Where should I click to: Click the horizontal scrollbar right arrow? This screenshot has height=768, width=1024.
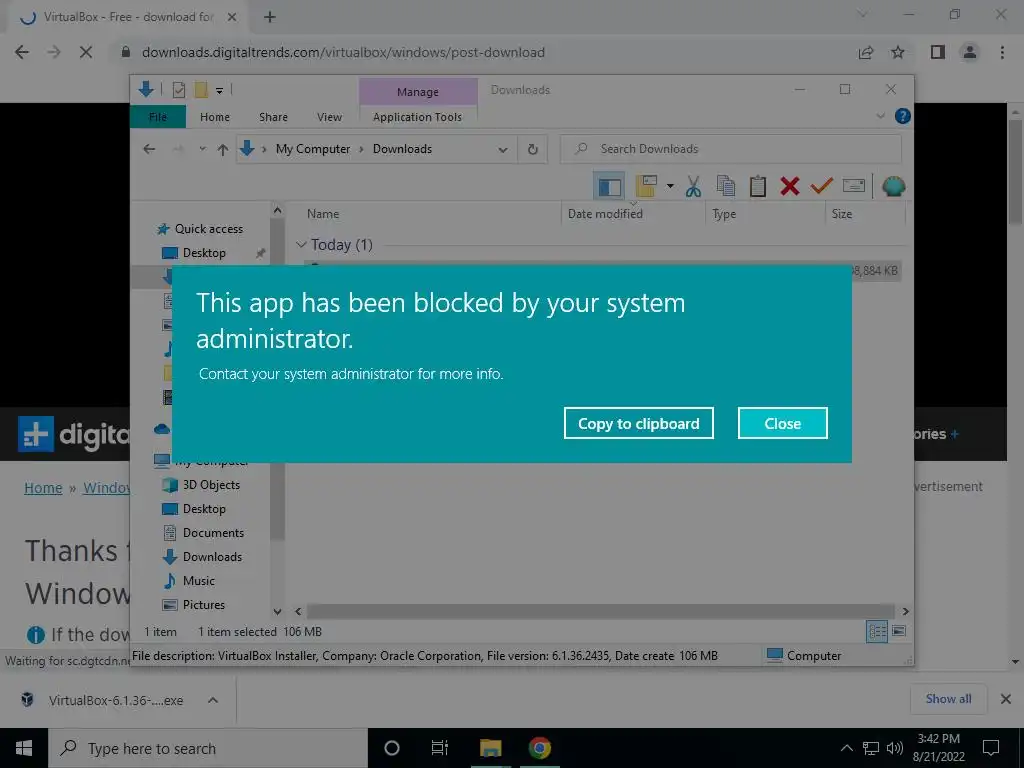tap(906, 611)
